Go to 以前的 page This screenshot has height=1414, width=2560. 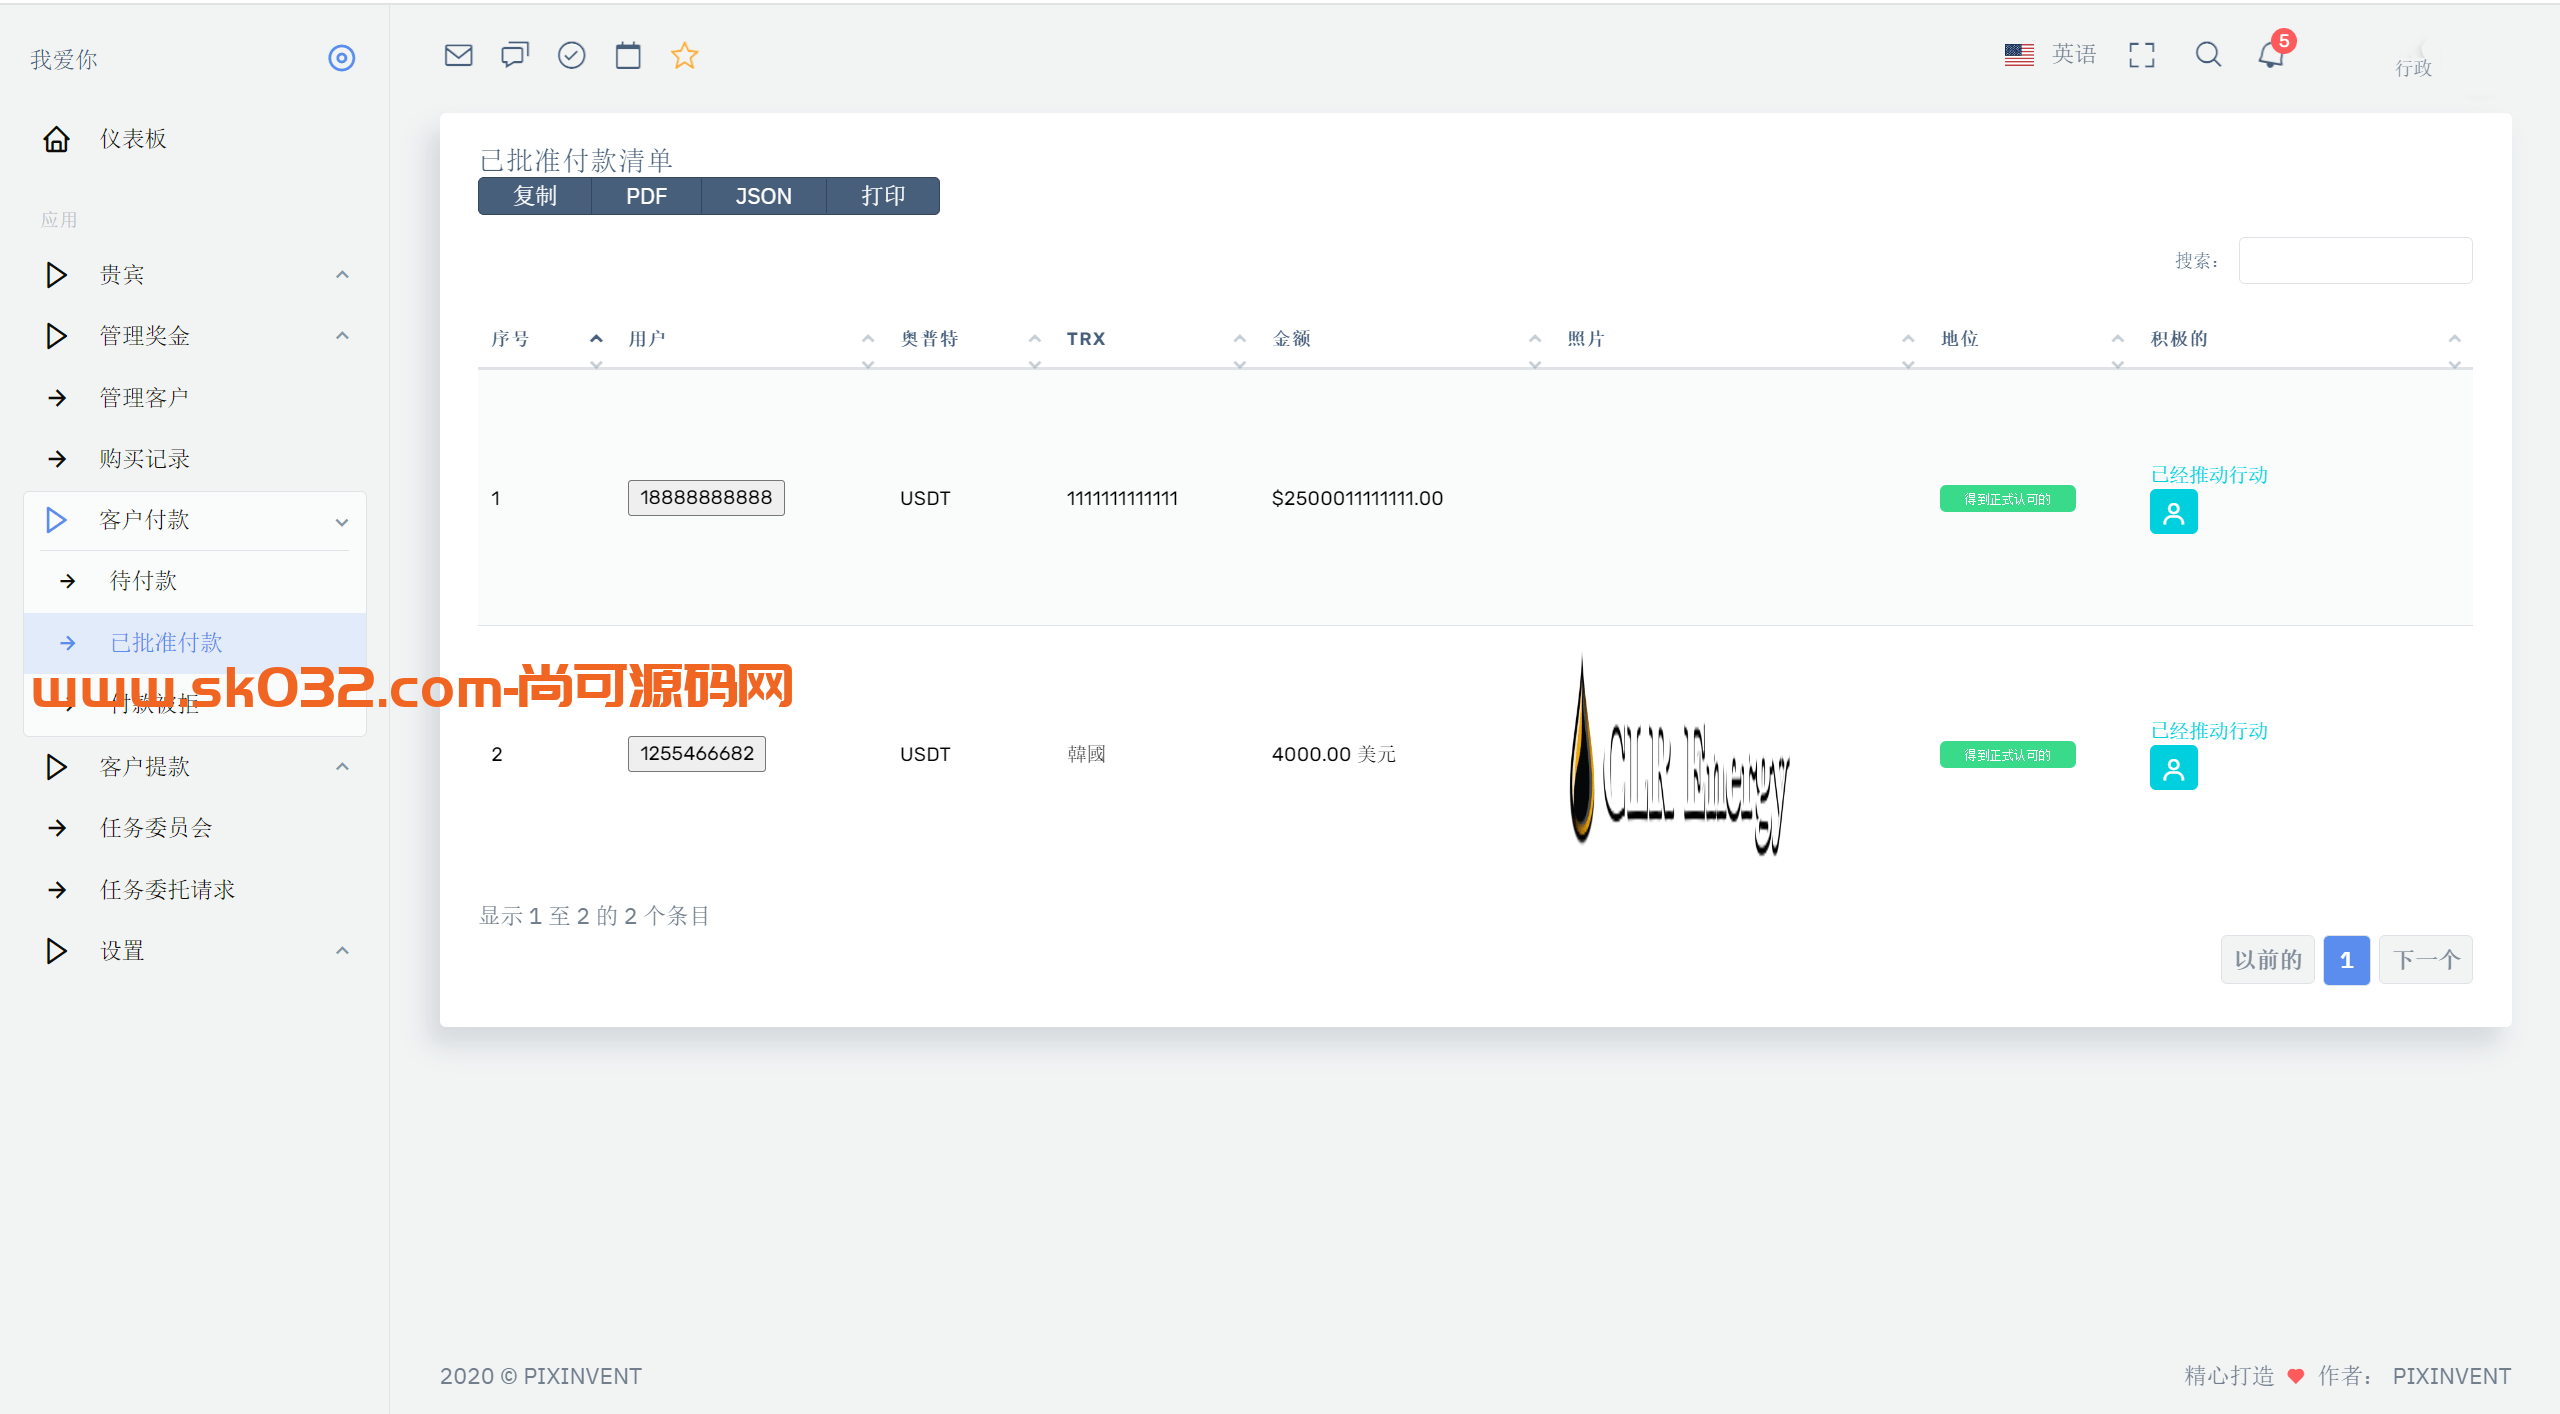2268,960
